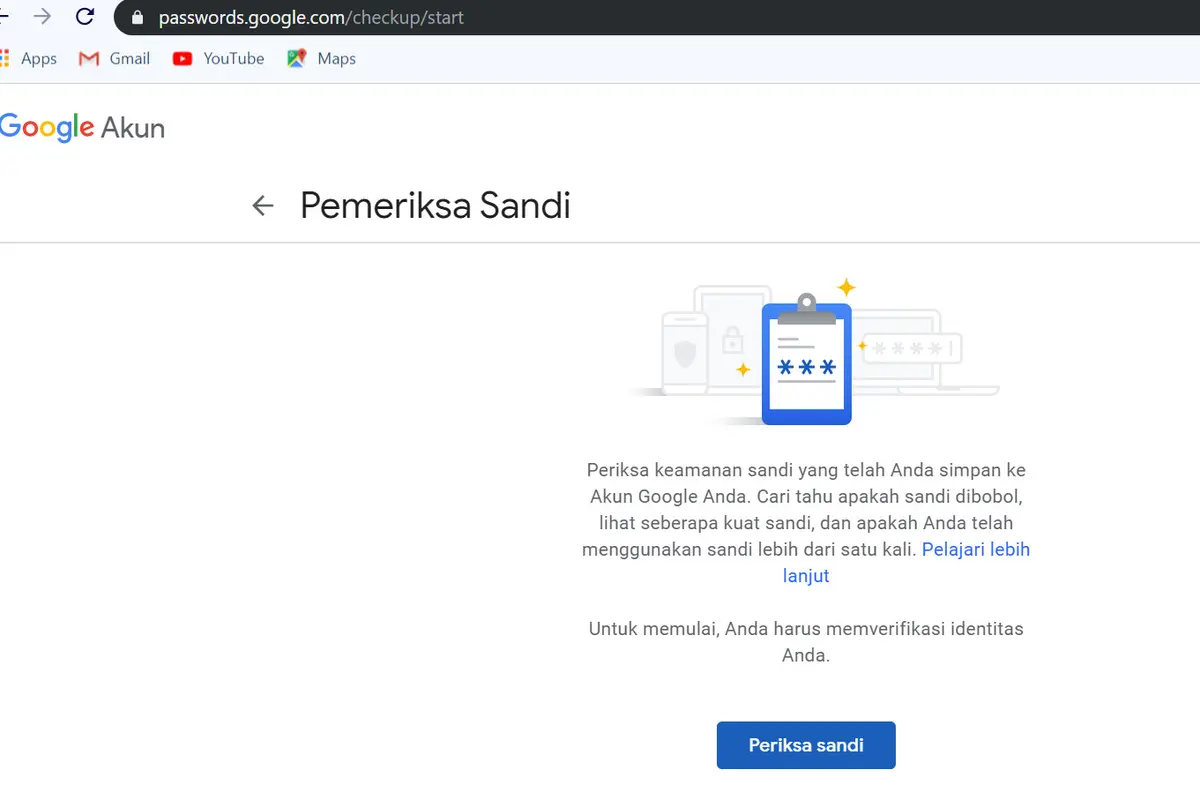Open the Maps bookmark
The image size is (1200, 800).
click(321, 58)
